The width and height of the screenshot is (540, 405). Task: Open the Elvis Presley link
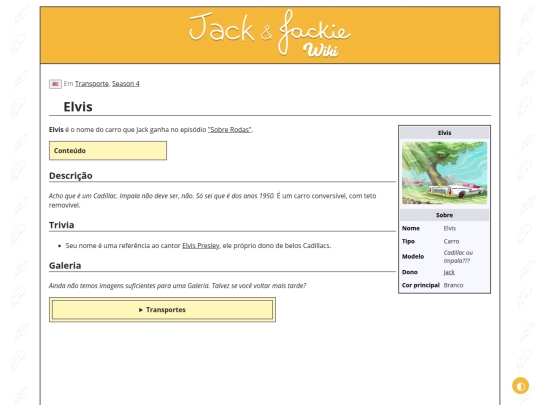pos(201,246)
